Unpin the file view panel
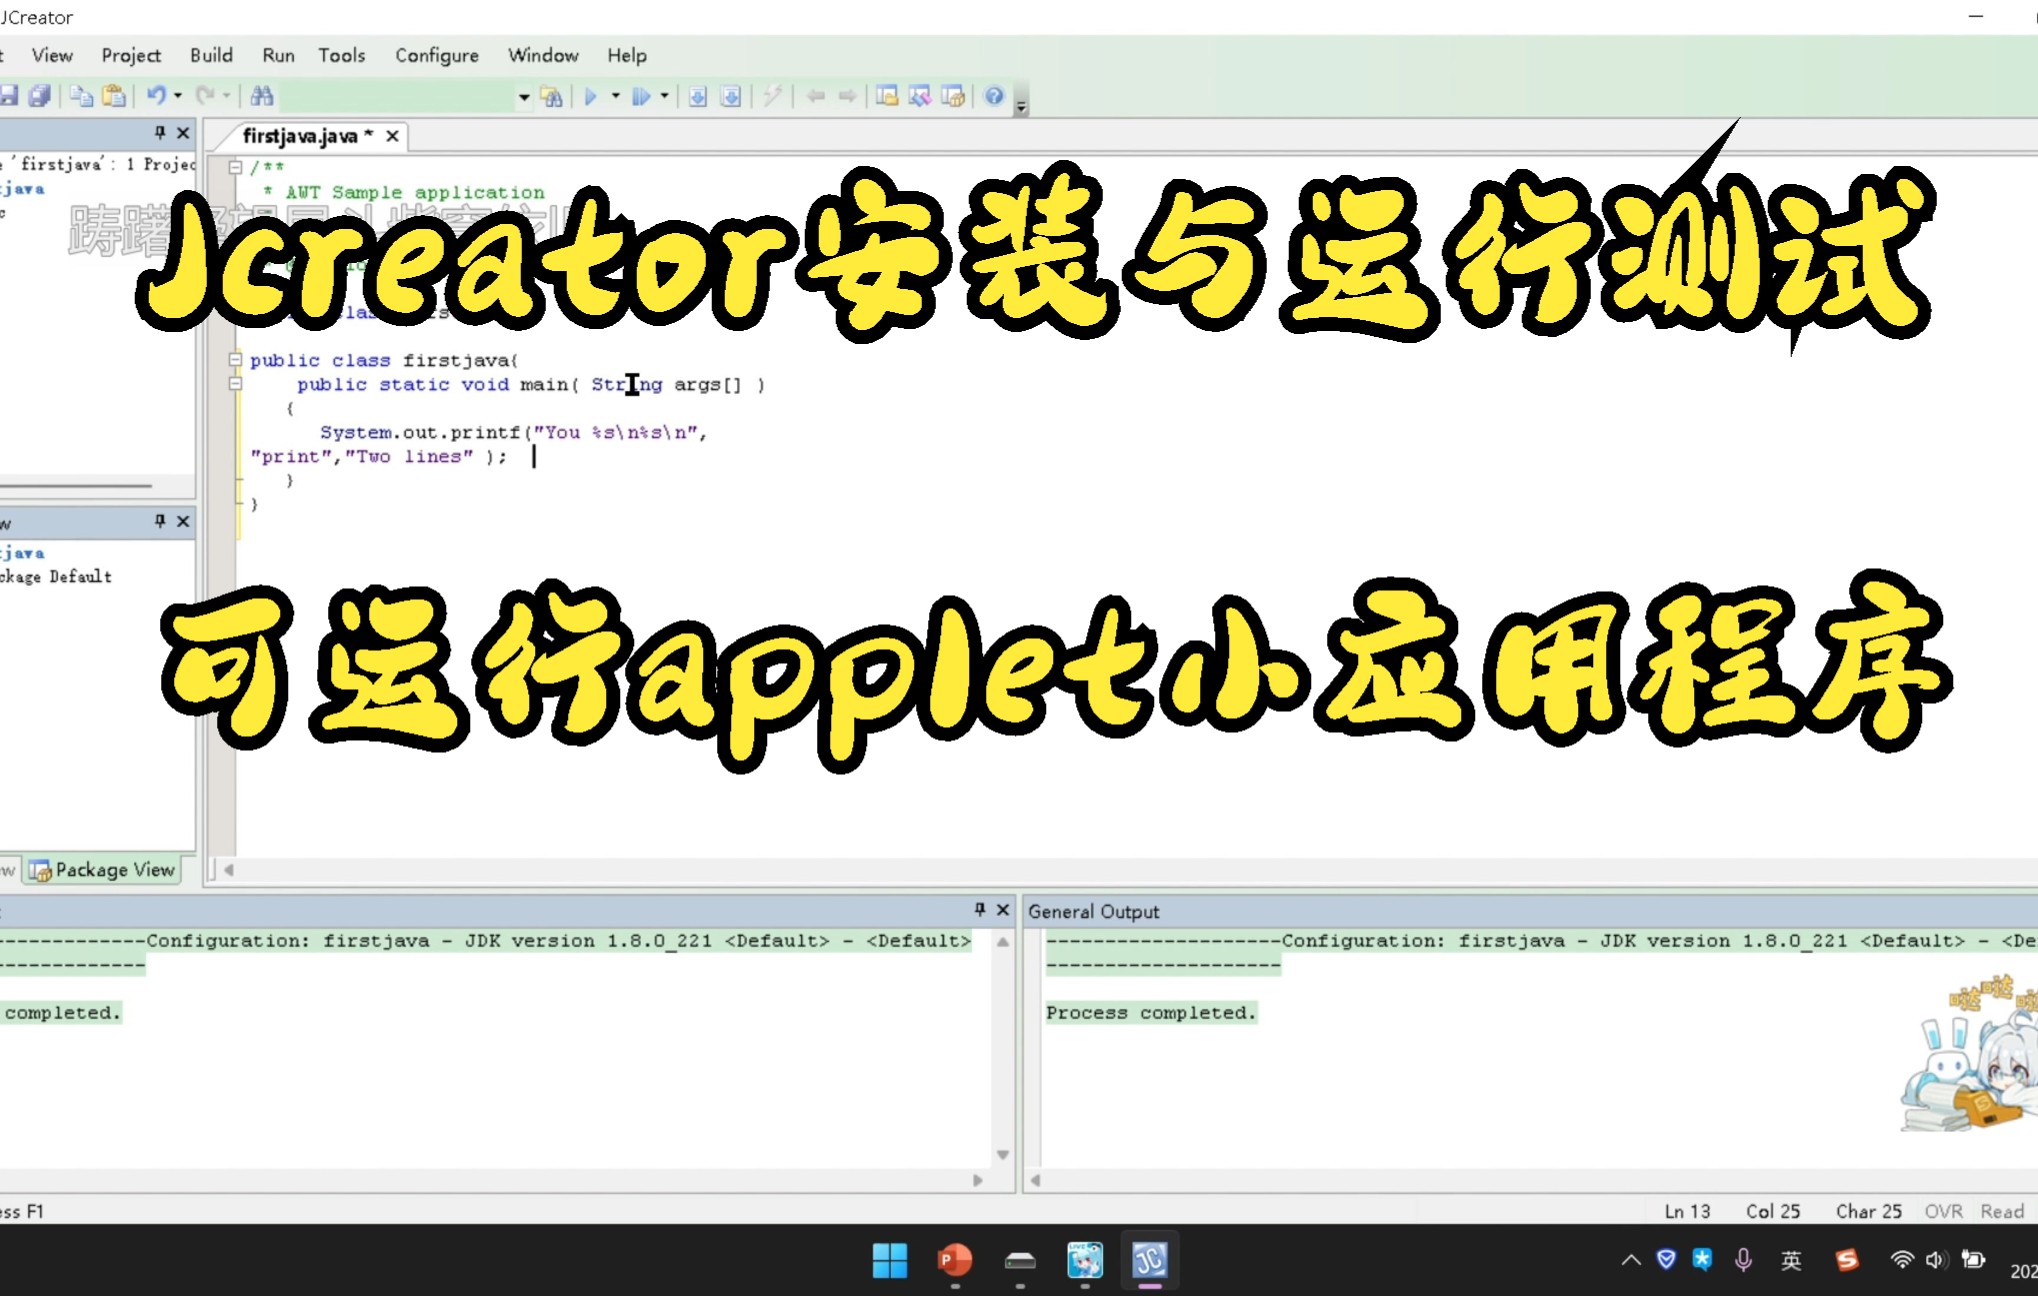Image resolution: width=2038 pixels, height=1296 pixels. tap(158, 521)
